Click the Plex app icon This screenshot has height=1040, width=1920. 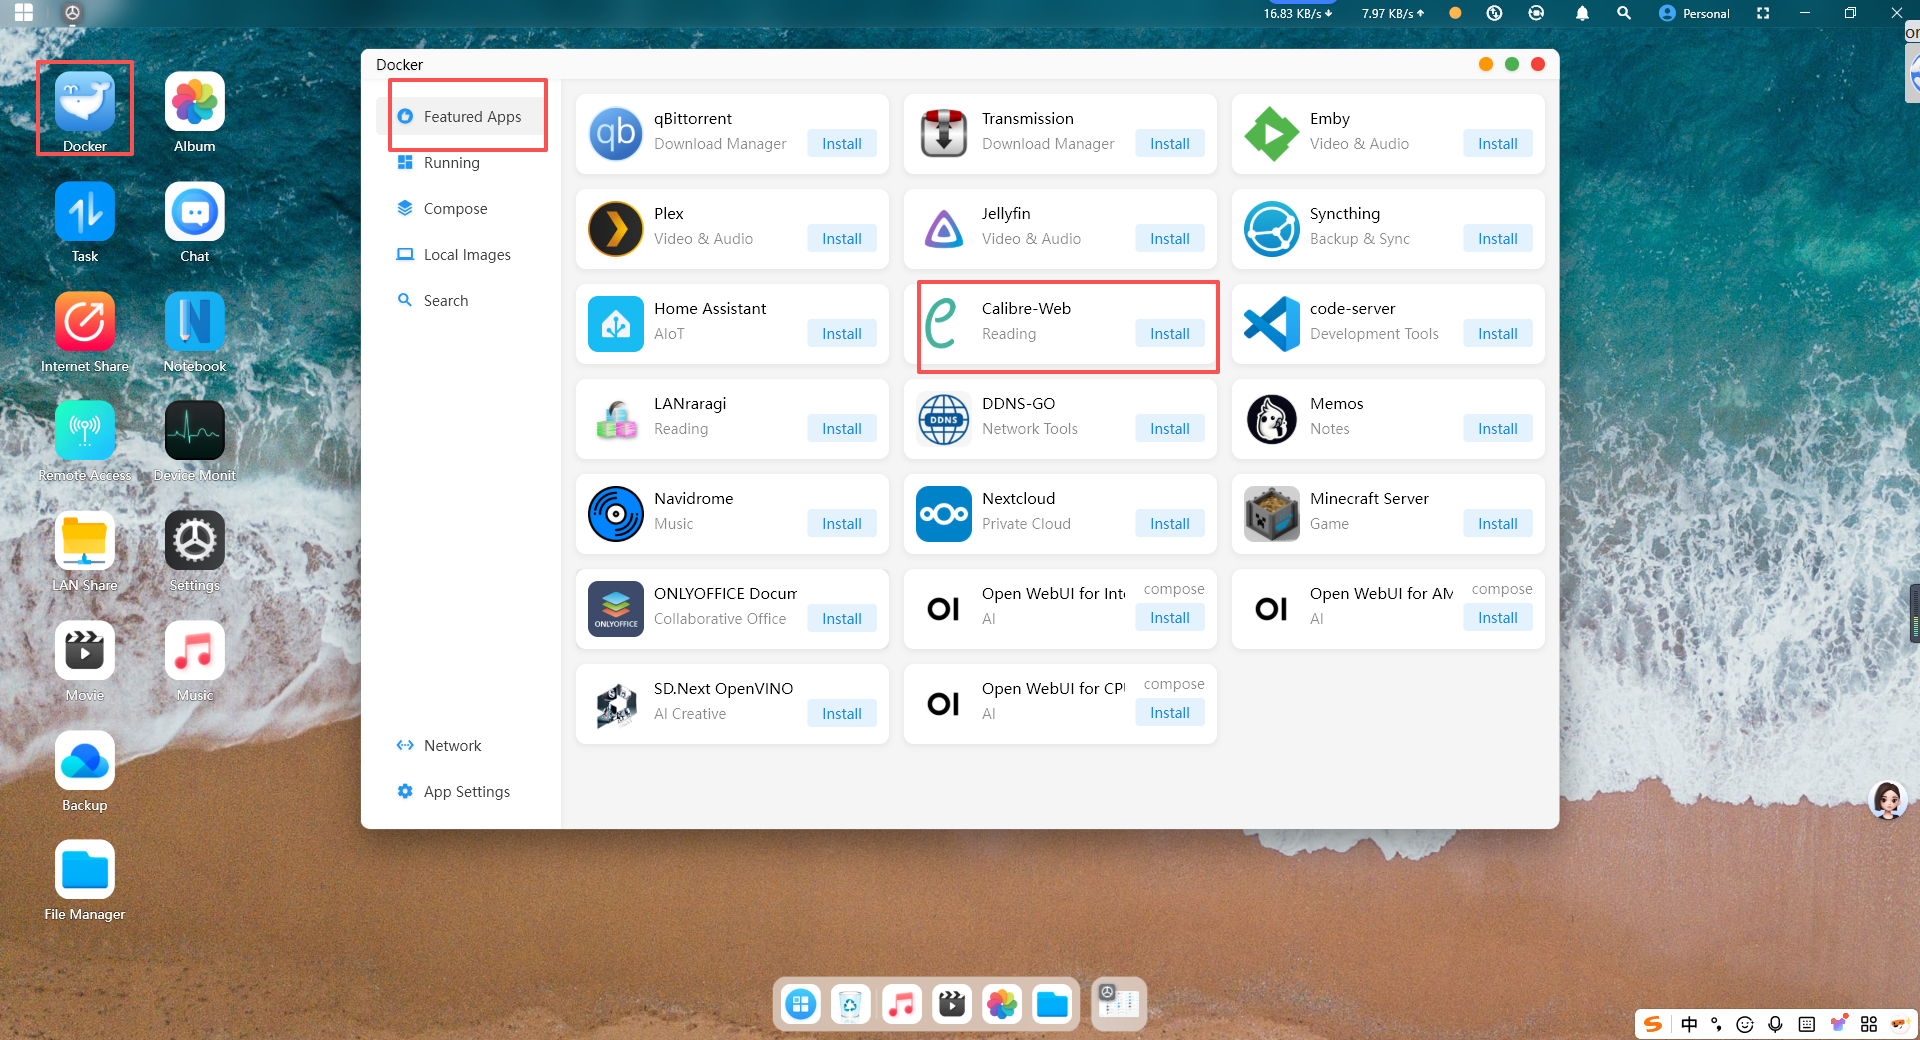tap(616, 229)
